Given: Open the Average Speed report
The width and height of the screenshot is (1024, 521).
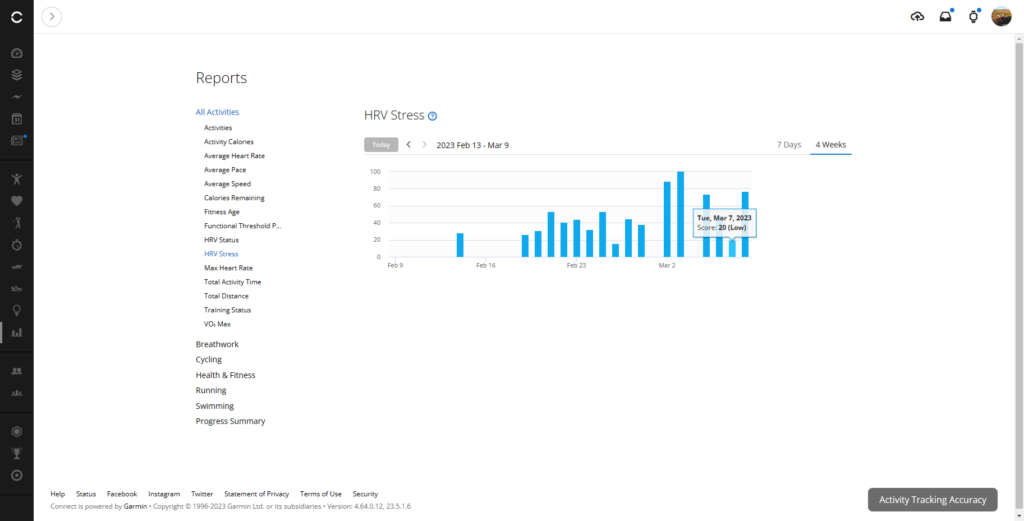Looking at the screenshot, I should (x=227, y=184).
